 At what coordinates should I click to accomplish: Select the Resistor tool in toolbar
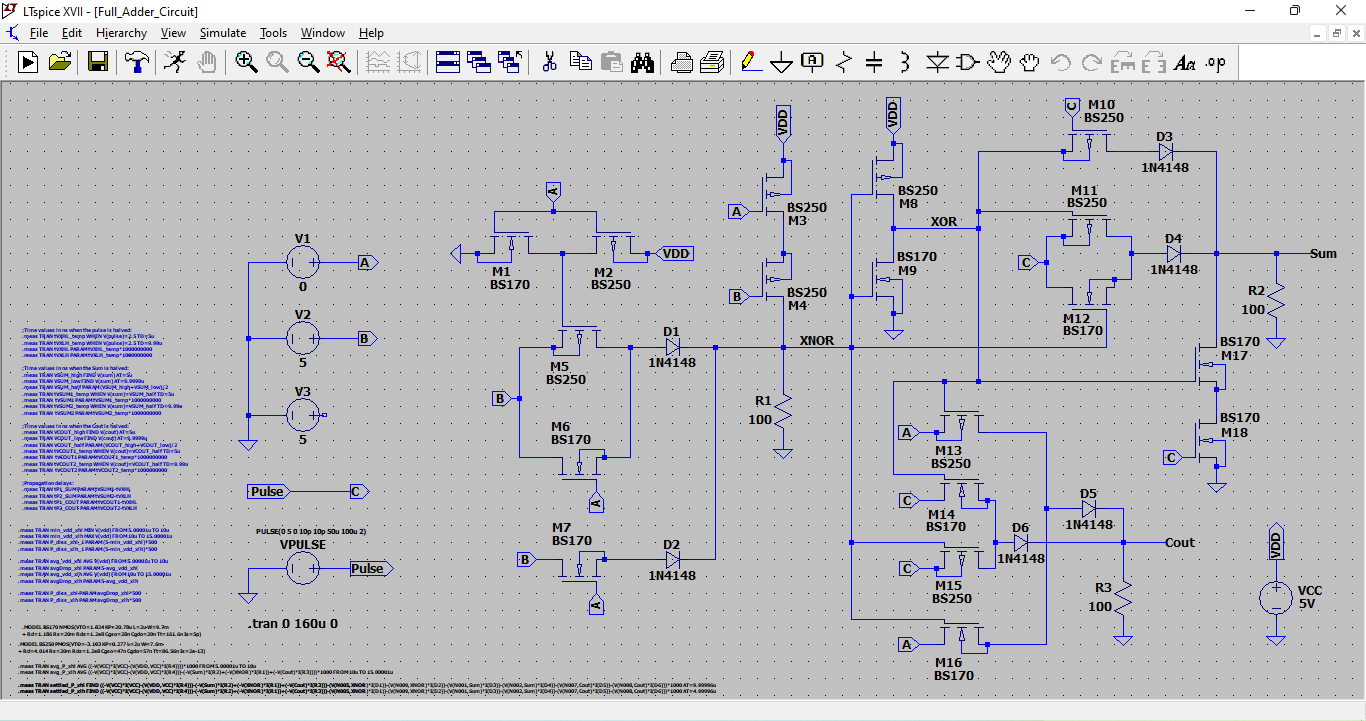pos(843,62)
